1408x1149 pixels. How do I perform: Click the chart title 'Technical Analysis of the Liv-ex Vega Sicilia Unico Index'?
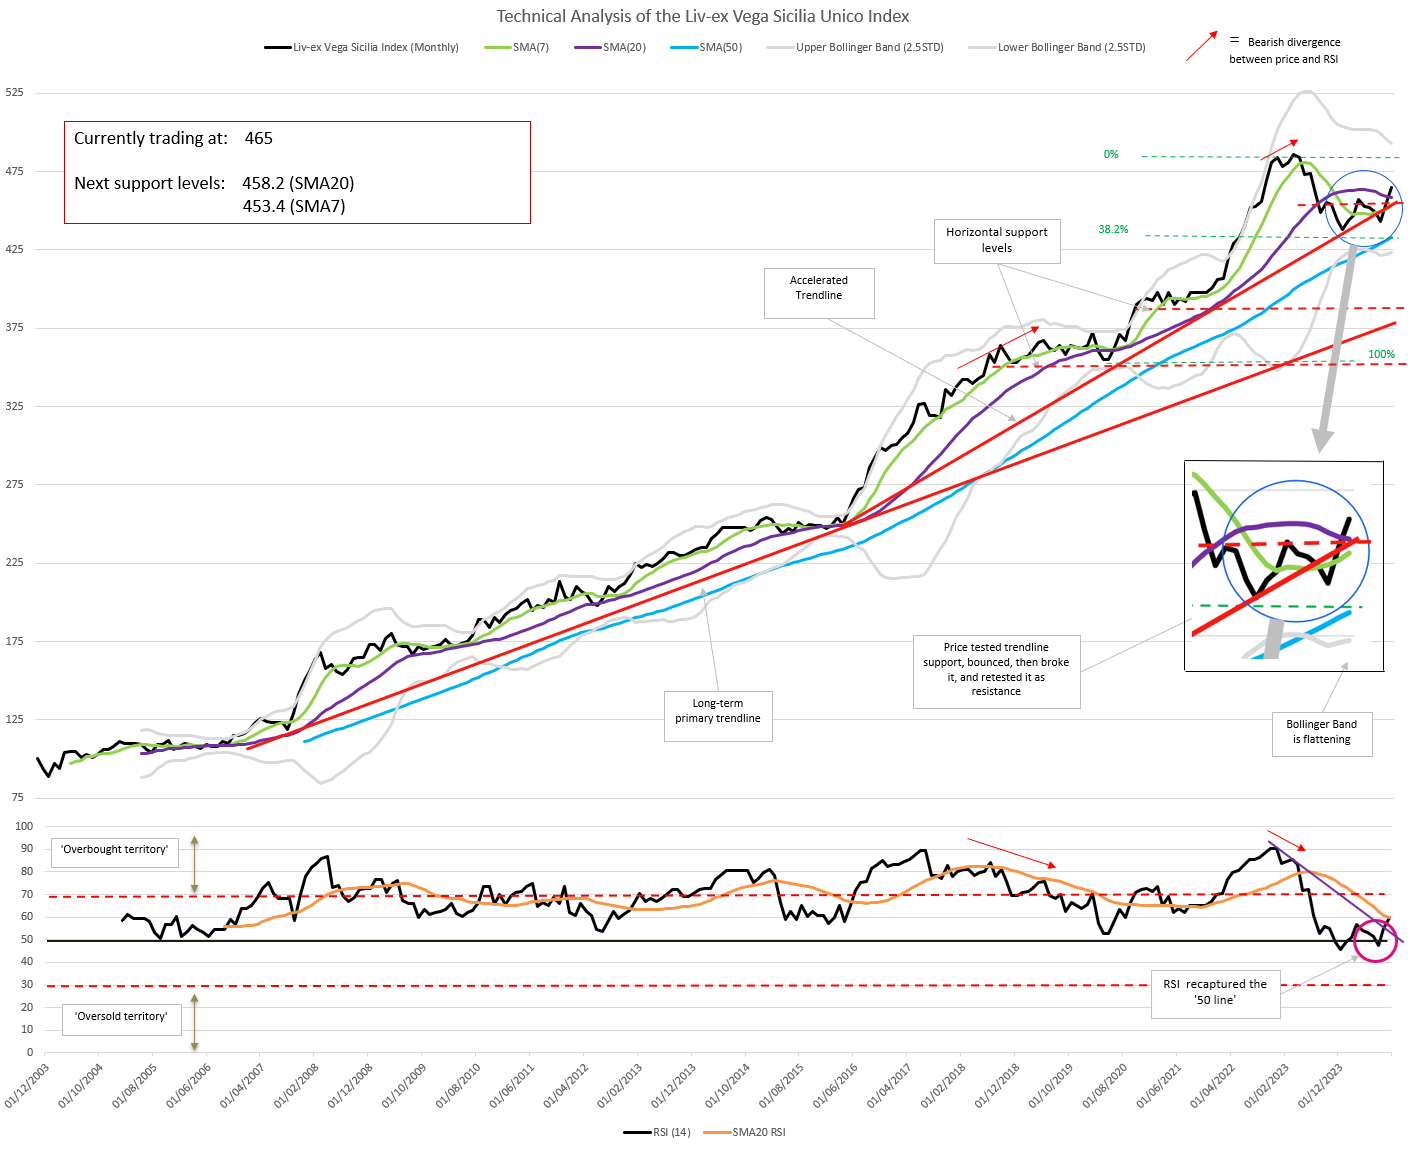tap(703, 16)
